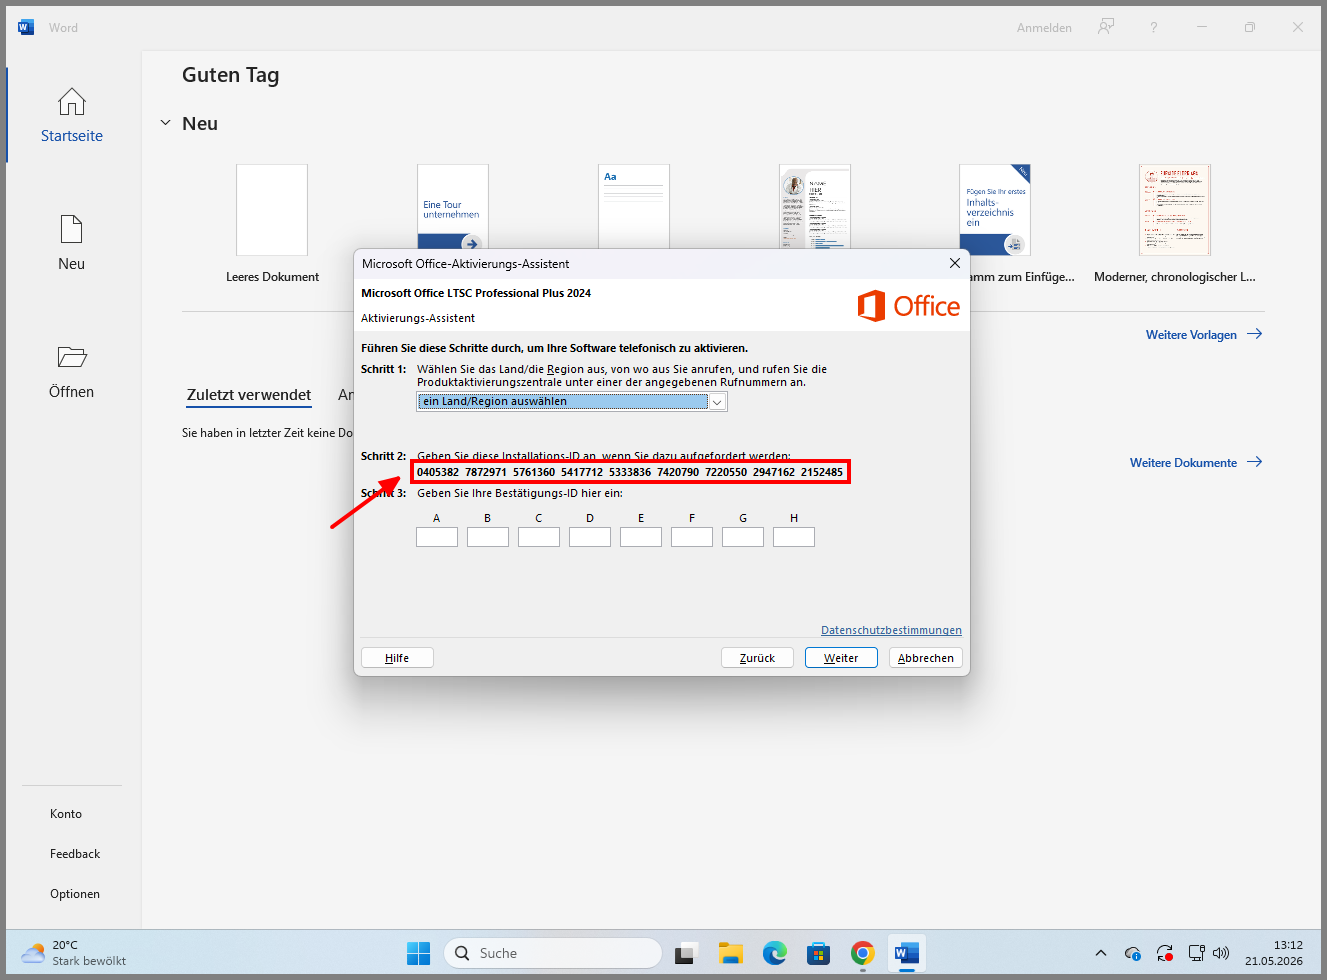Click the Abbrechen button
Image resolution: width=1327 pixels, height=980 pixels.
926,658
